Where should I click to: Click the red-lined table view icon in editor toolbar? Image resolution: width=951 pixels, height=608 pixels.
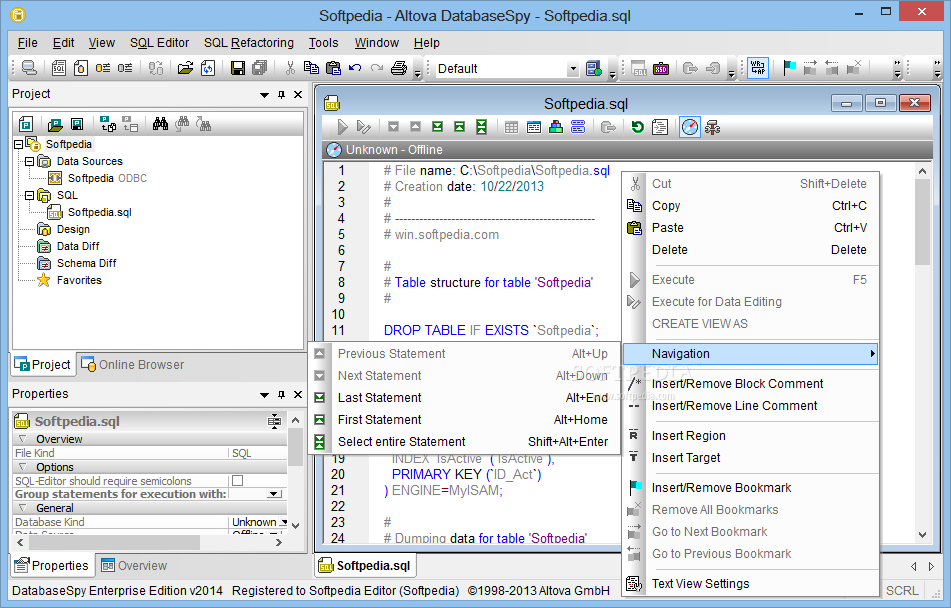point(534,127)
